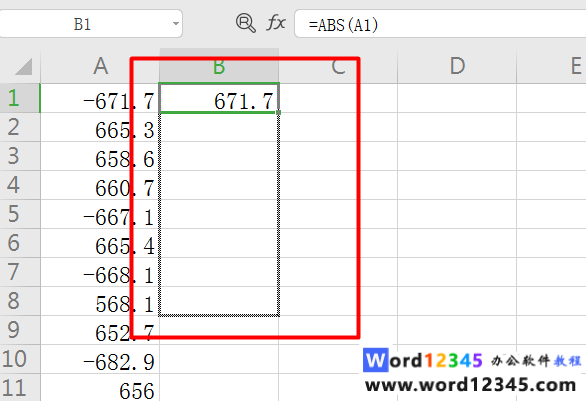Select column A header

pos(100,66)
